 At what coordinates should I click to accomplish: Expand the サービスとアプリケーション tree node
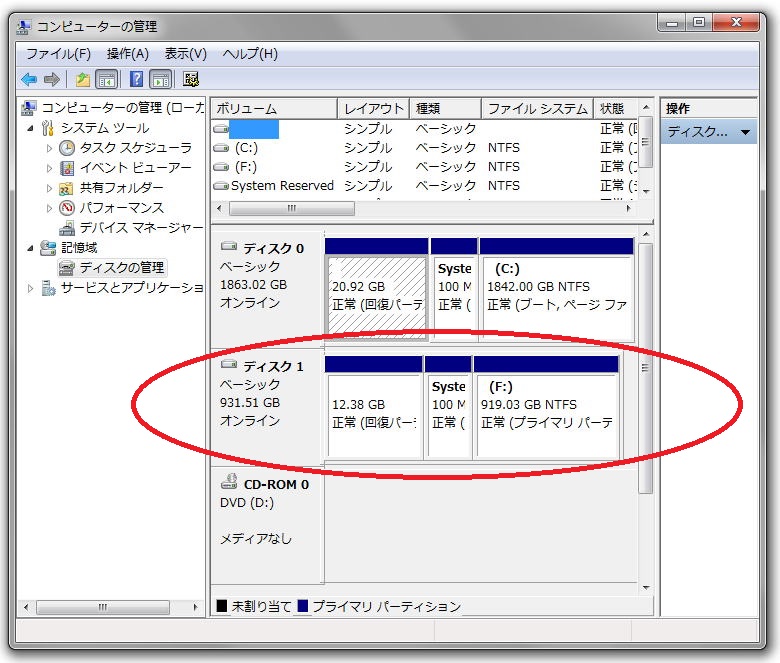[x=30, y=288]
